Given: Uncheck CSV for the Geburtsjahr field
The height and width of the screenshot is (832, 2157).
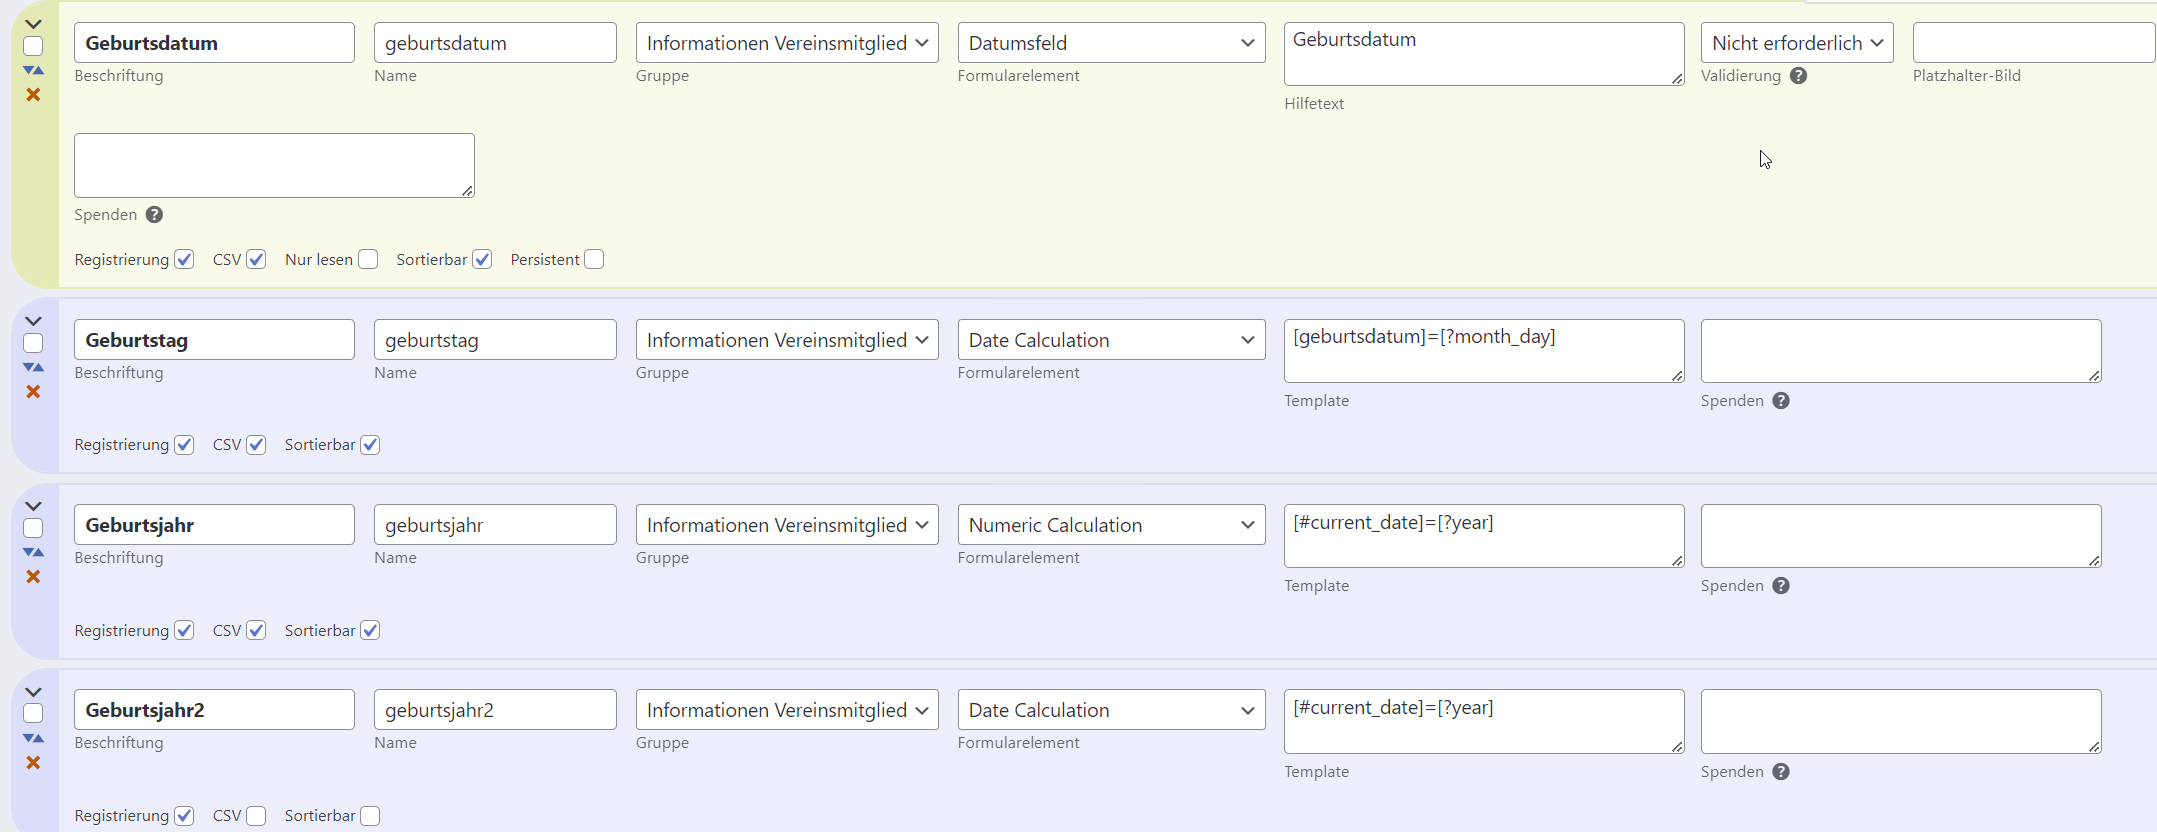Looking at the screenshot, I should tap(256, 630).
